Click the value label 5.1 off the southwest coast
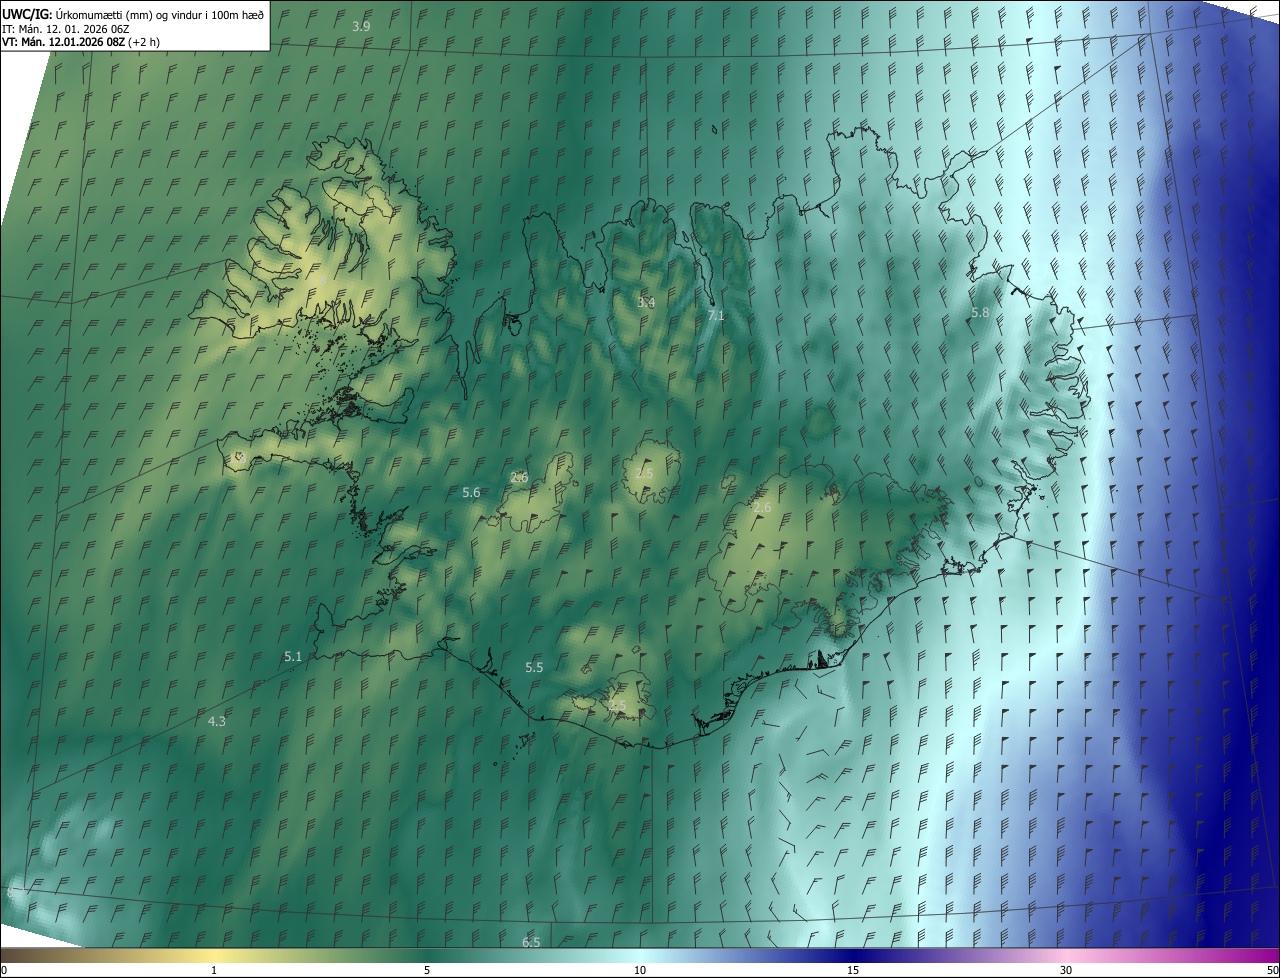 (x=293, y=657)
